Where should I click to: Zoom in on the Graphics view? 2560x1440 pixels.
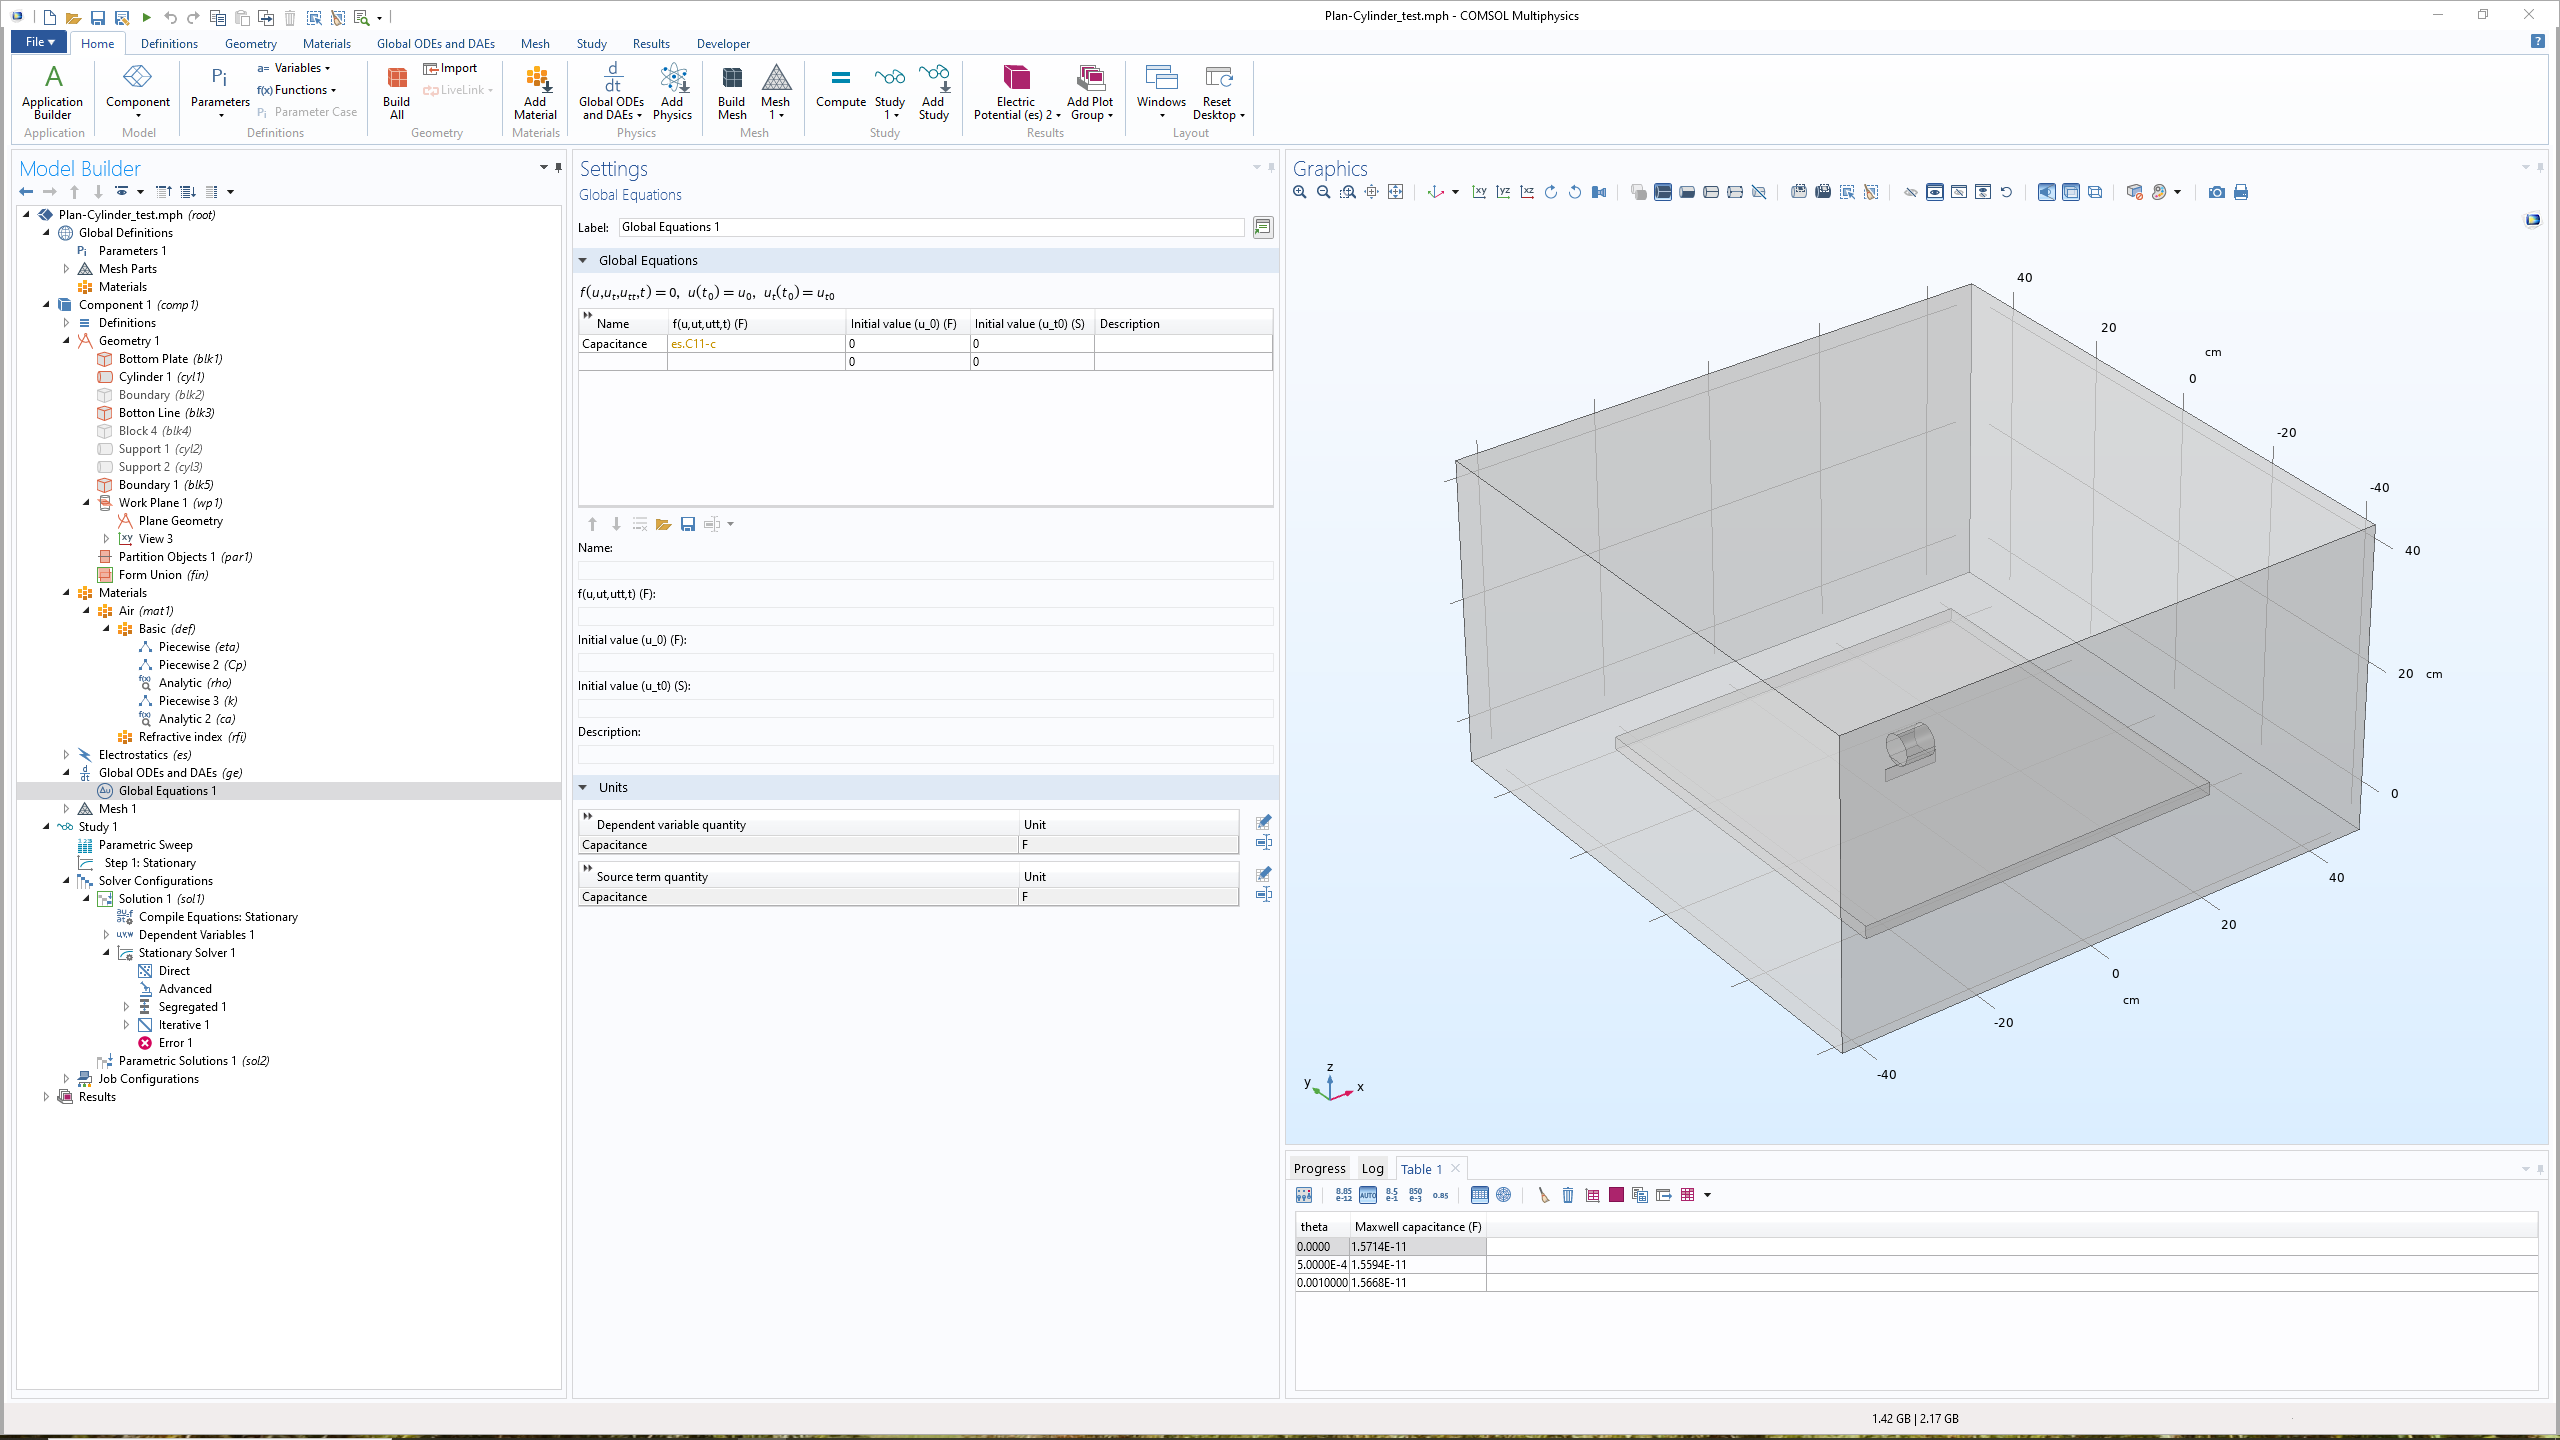(x=1299, y=192)
